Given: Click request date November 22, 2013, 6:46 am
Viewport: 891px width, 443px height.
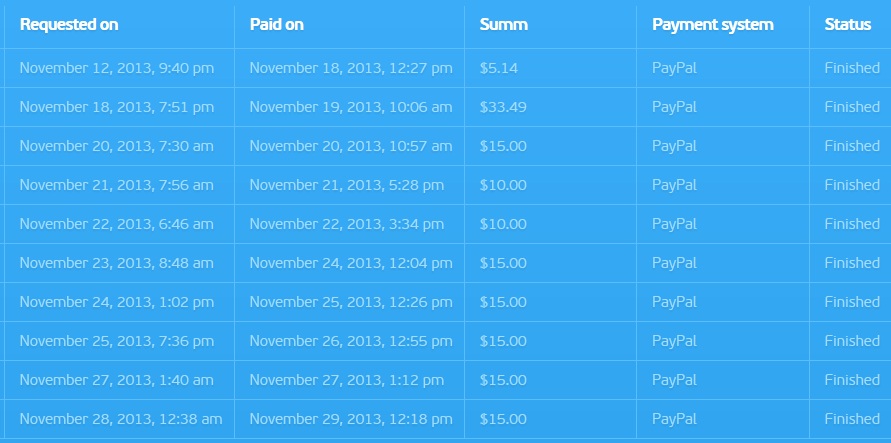Looking at the screenshot, I should tap(117, 224).
